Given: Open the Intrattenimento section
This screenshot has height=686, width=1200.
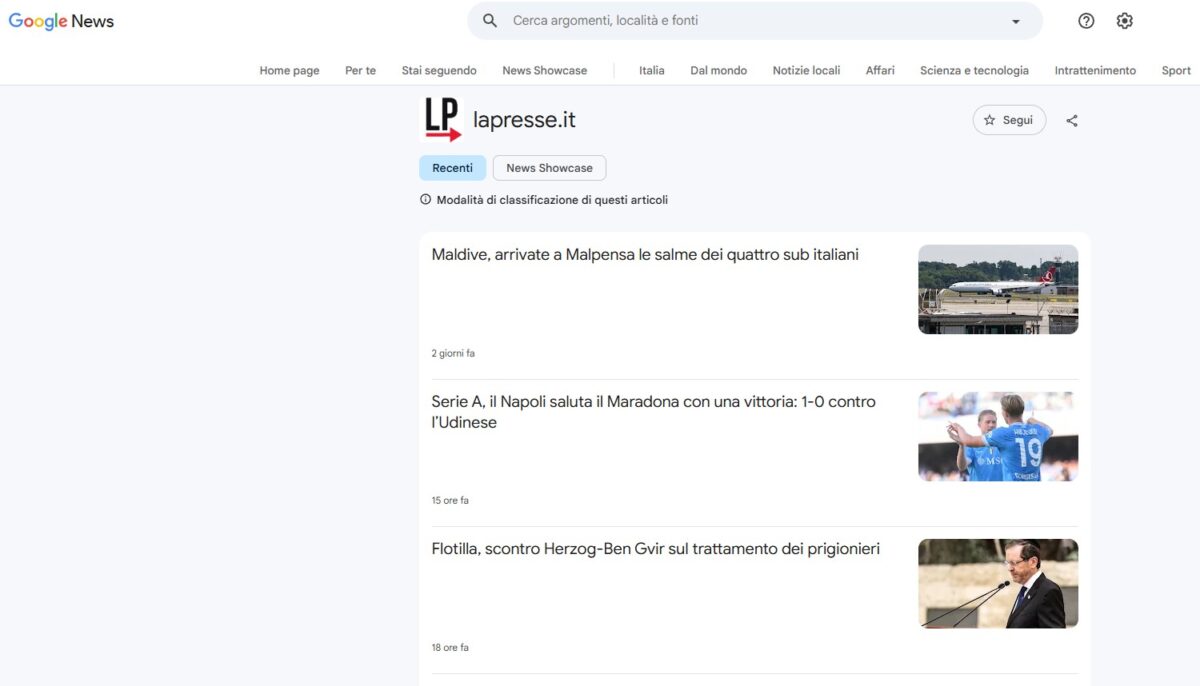Looking at the screenshot, I should pos(1095,71).
